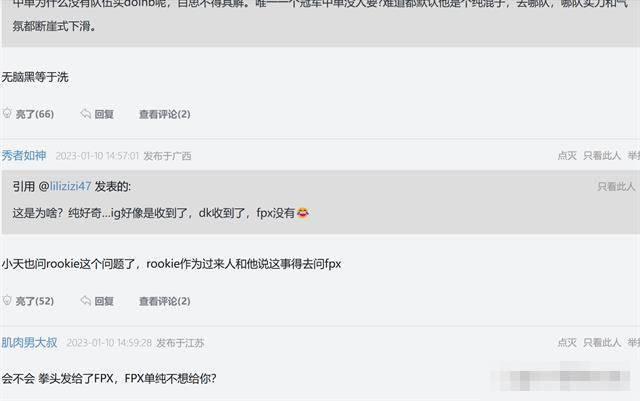The width and height of the screenshot is (640, 401).
Task: Click the report link on 秀者如神's post
Action: (634, 155)
